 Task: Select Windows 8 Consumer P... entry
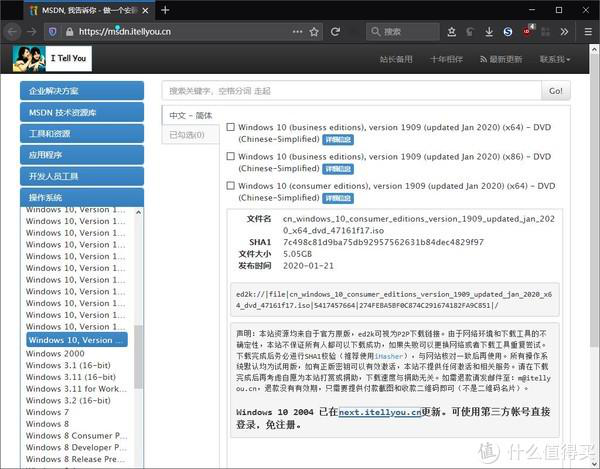(76, 436)
